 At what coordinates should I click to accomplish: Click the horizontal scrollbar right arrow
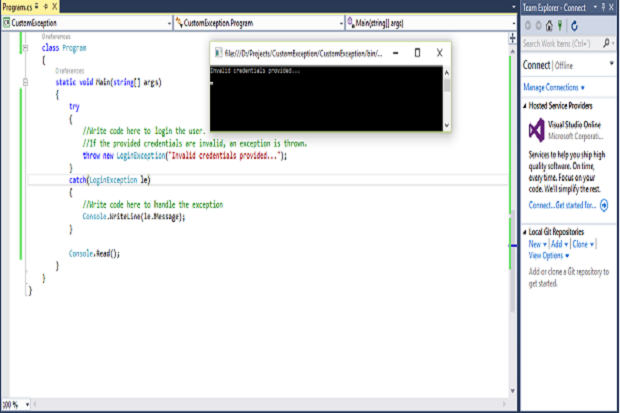(504, 404)
